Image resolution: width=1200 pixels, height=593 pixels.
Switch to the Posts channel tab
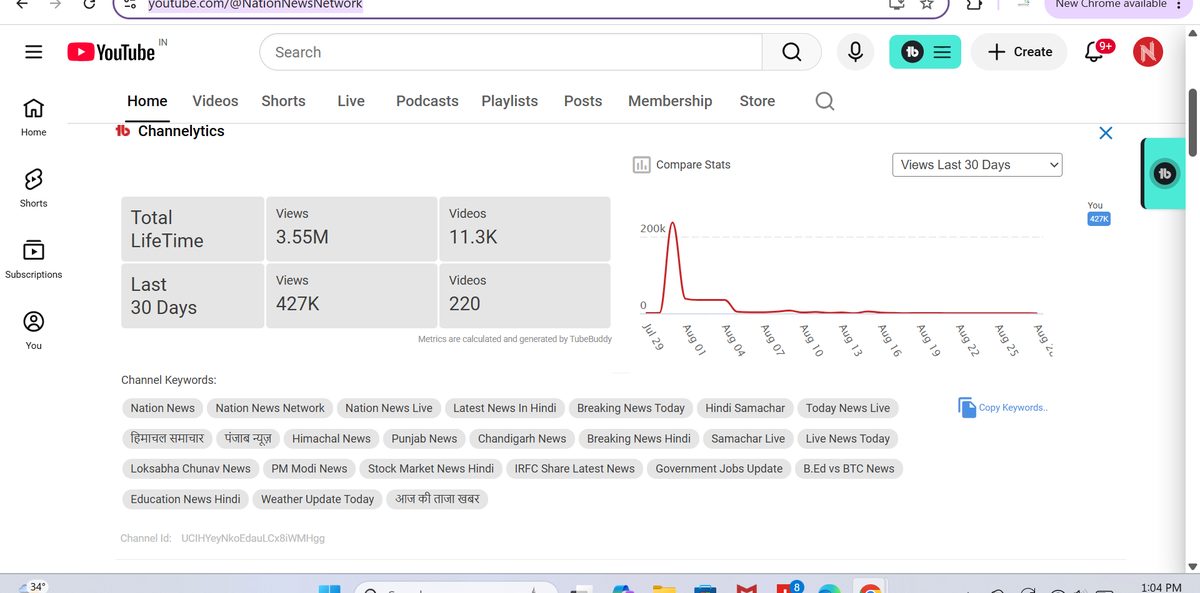583,101
